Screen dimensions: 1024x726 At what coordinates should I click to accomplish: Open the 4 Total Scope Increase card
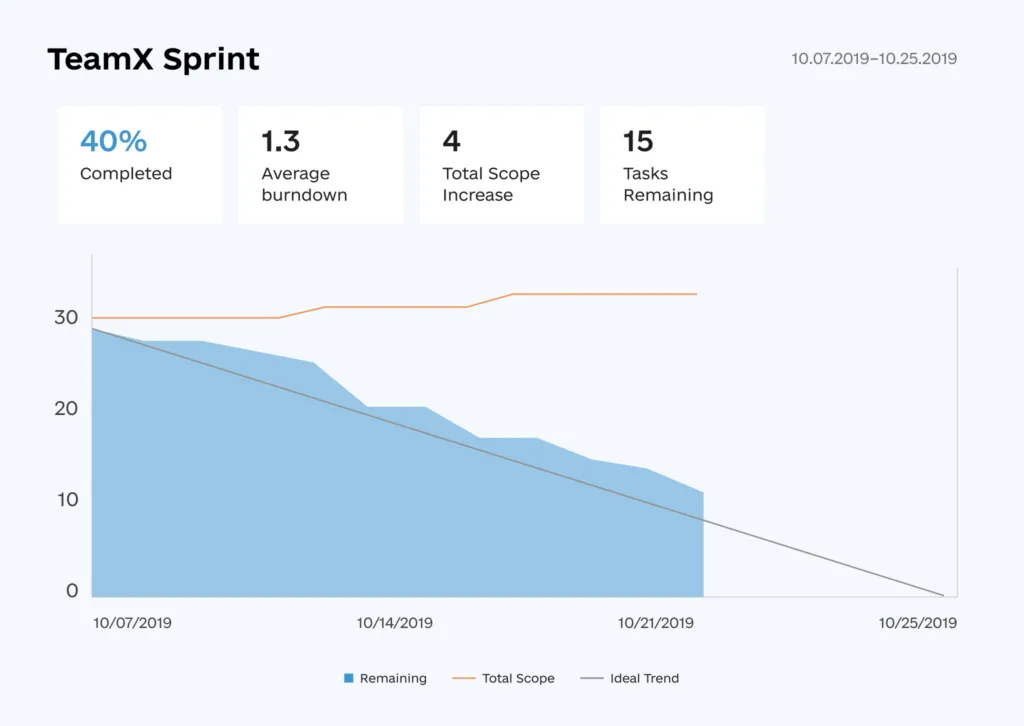point(502,165)
